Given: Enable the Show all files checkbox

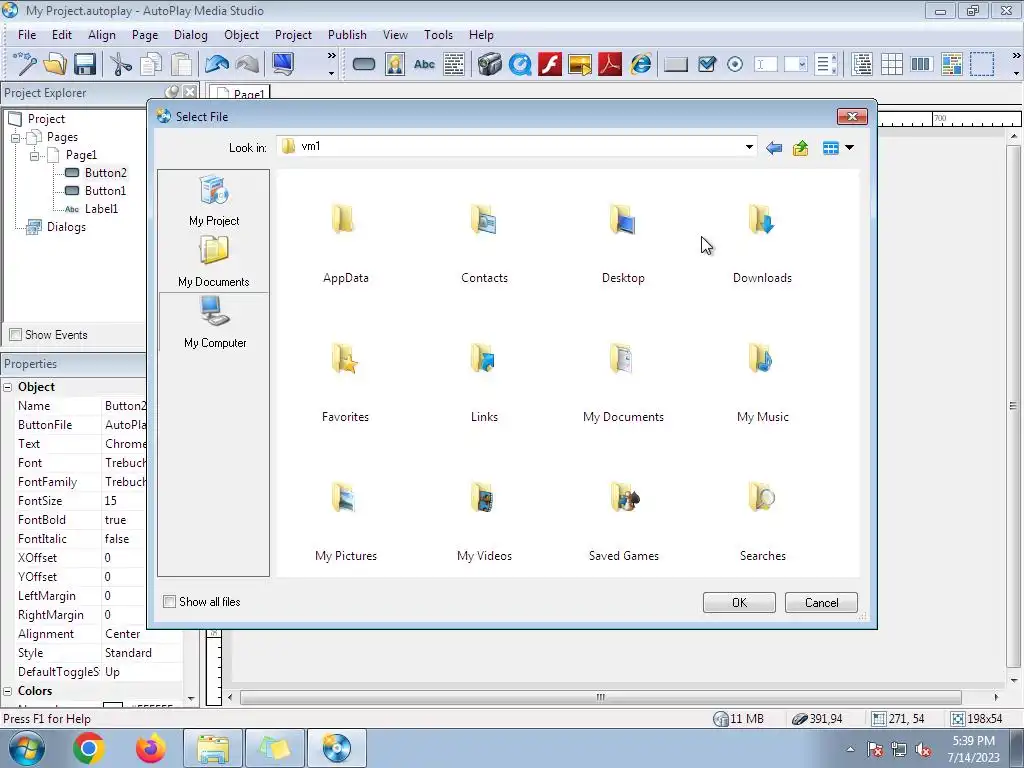Looking at the screenshot, I should click(x=169, y=601).
